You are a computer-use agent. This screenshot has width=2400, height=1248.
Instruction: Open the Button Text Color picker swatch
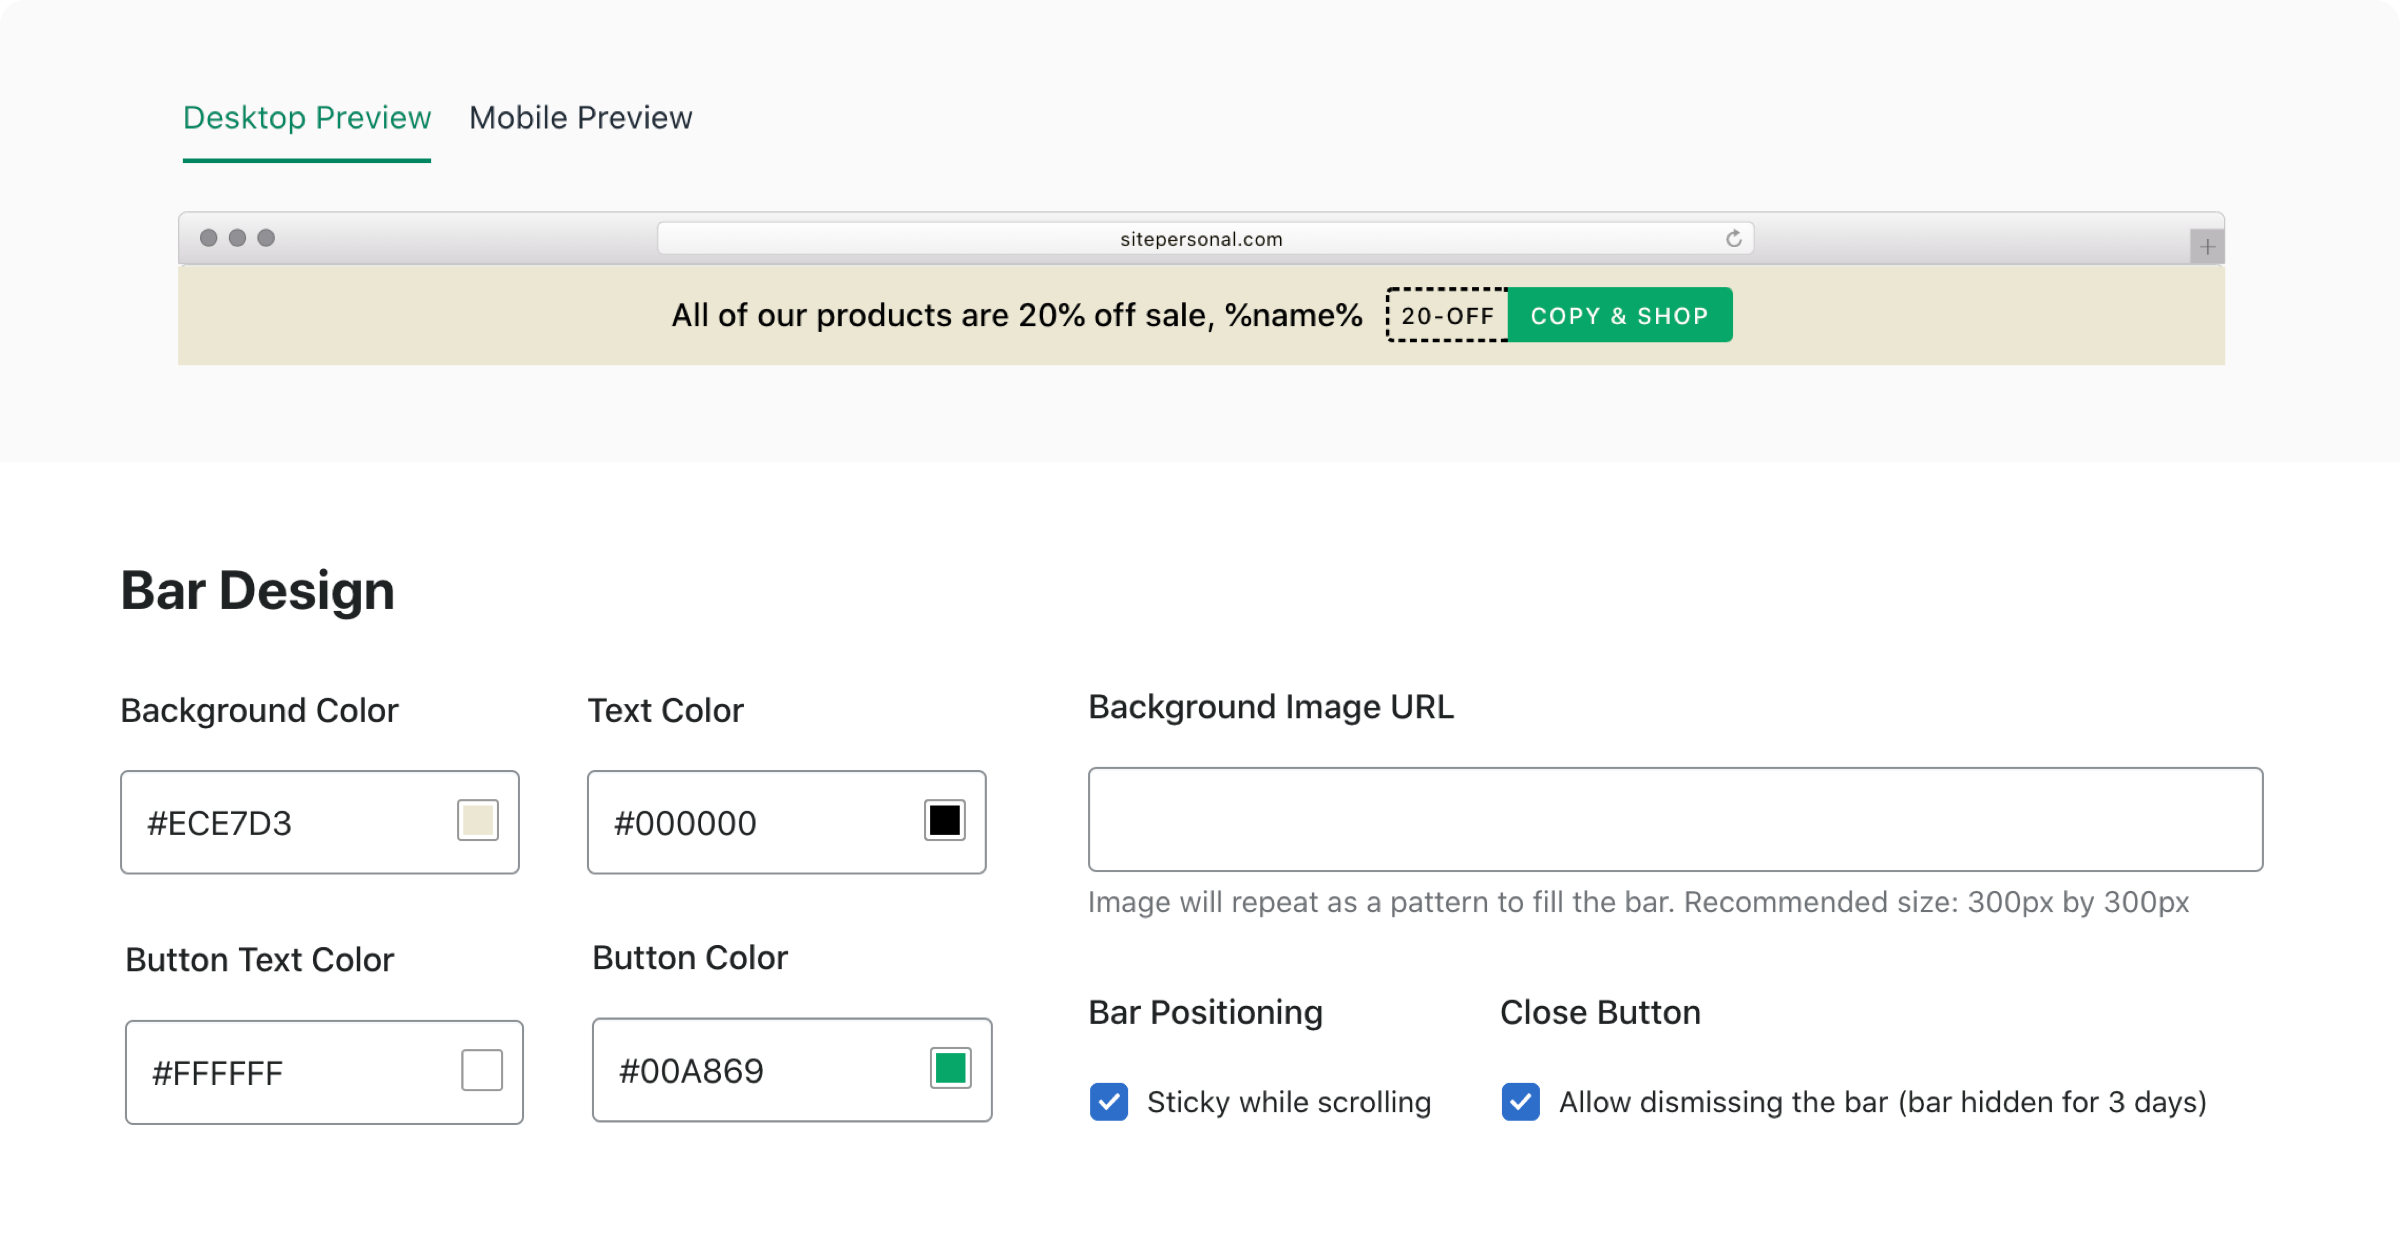(481, 1070)
